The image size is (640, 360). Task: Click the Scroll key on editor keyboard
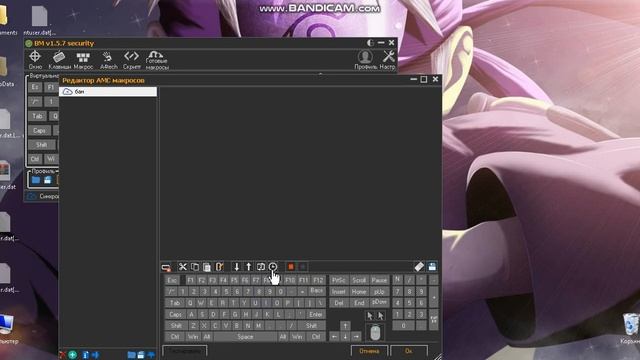point(359,280)
